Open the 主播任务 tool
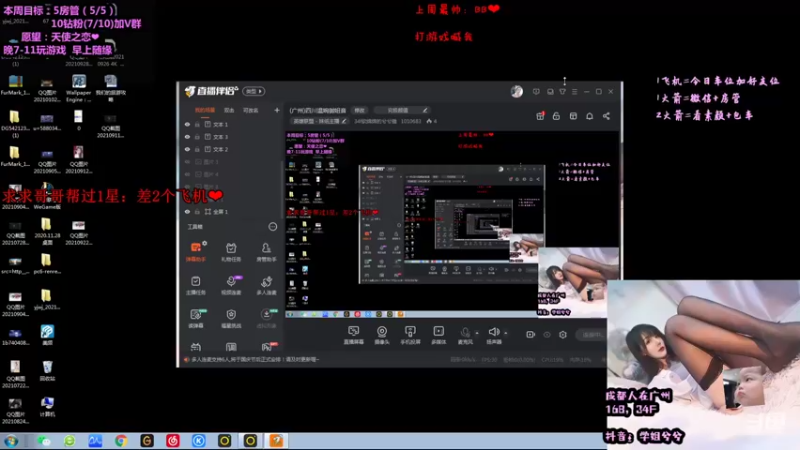 click(x=196, y=285)
